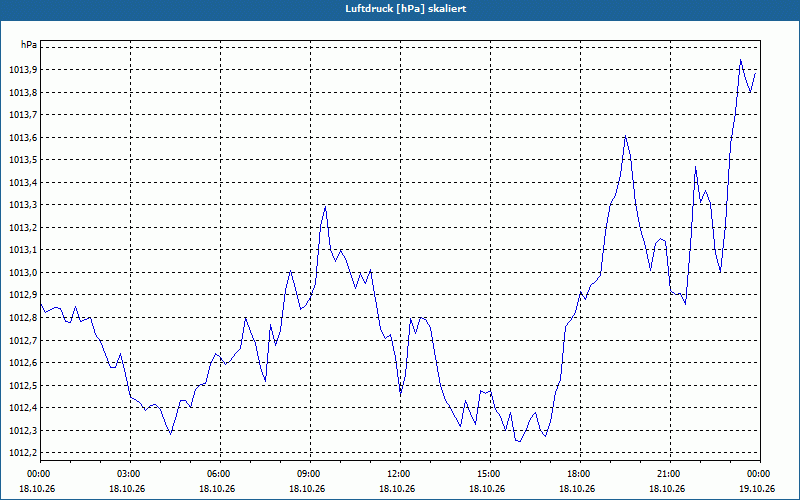Select the 18.10.26 date under 18:00
The image size is (800, 500).
coord(577,488)
